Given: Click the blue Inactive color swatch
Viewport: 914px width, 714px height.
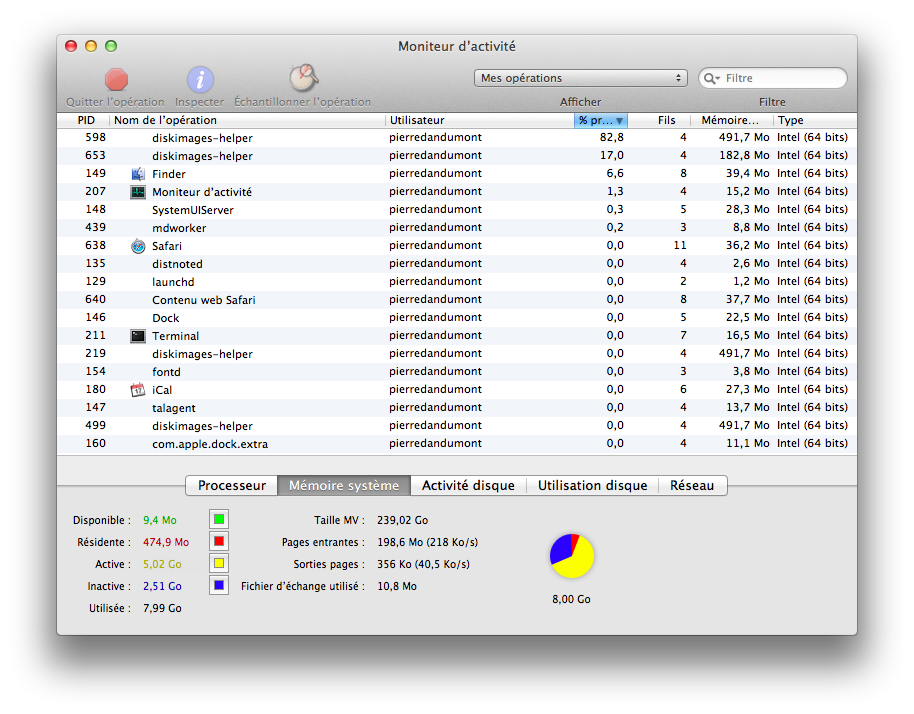Looking at the screenshot, I should [219, 585].
